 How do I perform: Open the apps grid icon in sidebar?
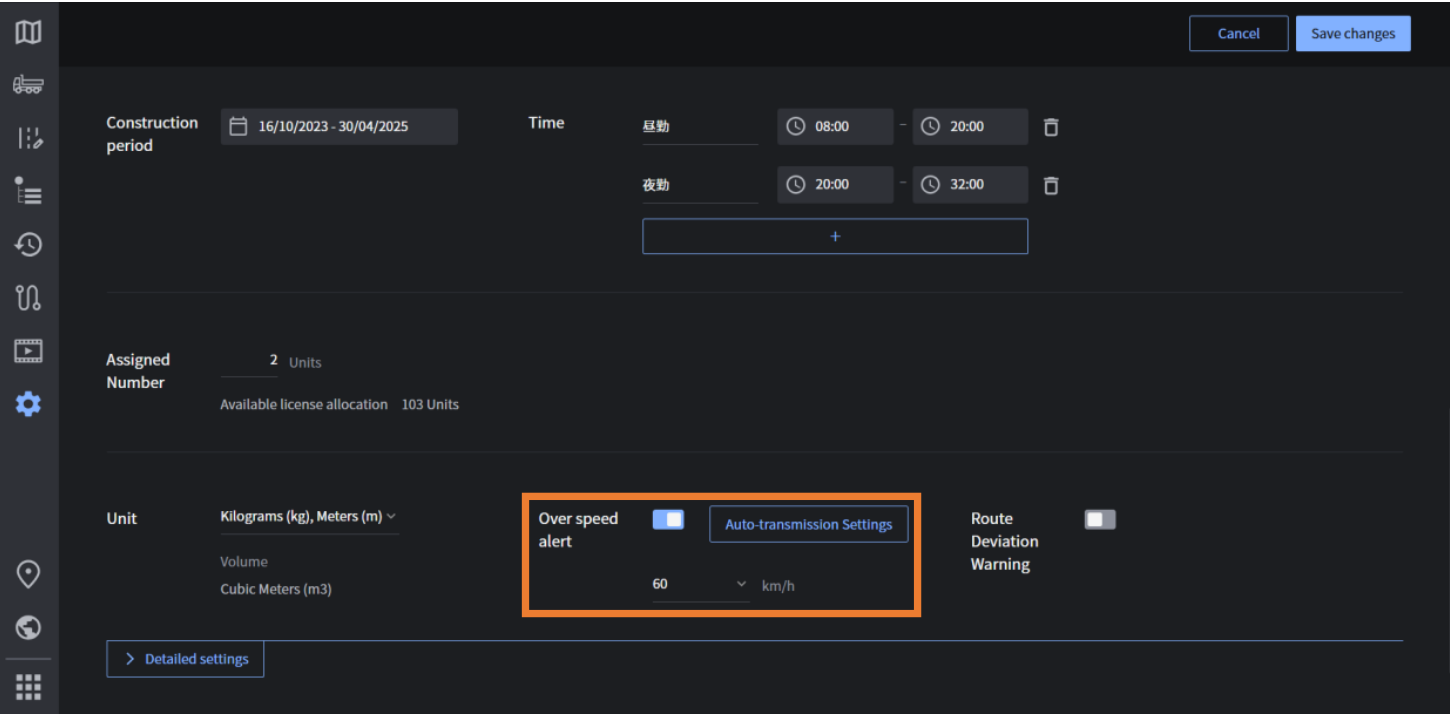pyautogui.click(x=28, y=687)
